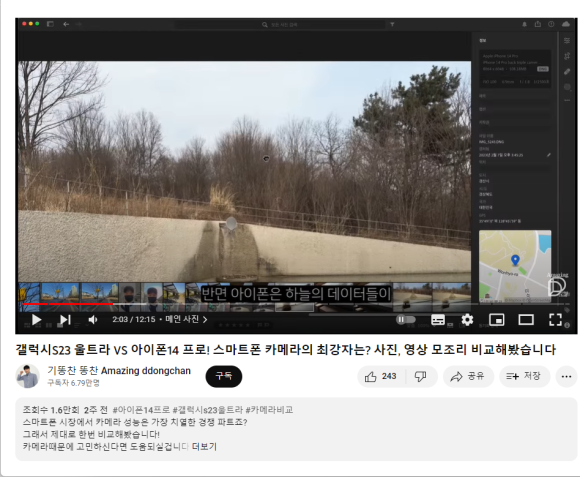Skip to next video
Image resolution: width=580 pixels, height=477 pixels.
65,320
